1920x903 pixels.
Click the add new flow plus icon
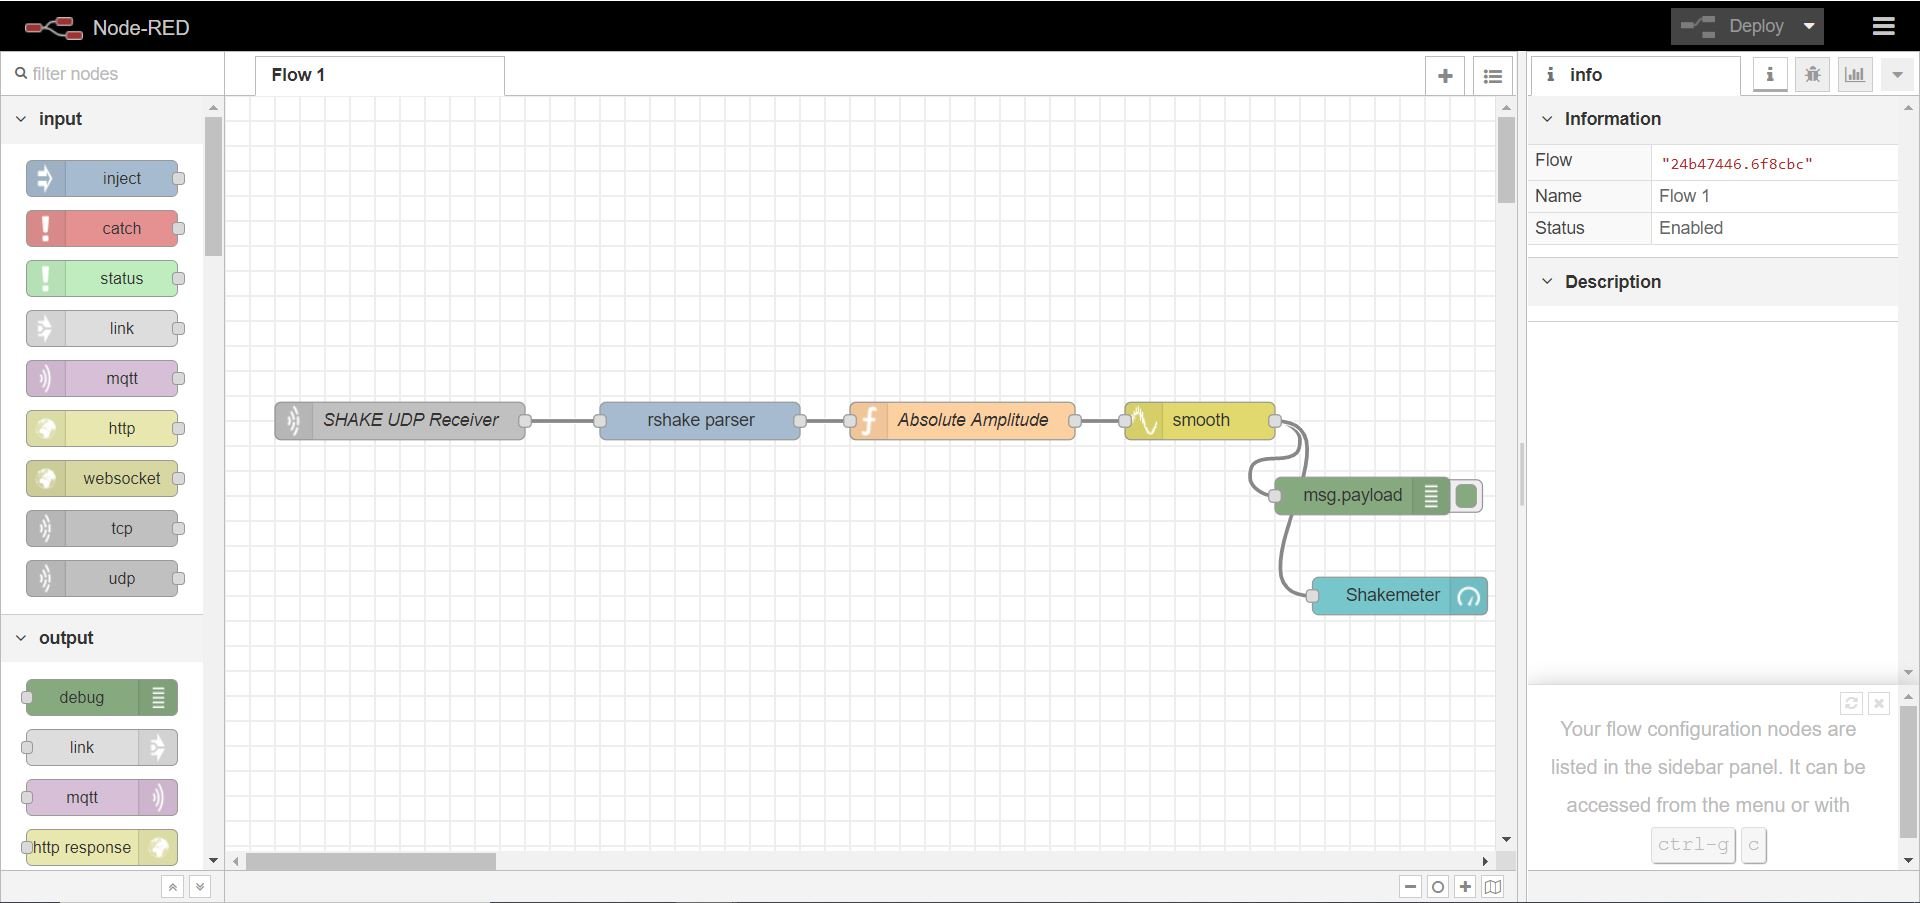point(1445,76)
